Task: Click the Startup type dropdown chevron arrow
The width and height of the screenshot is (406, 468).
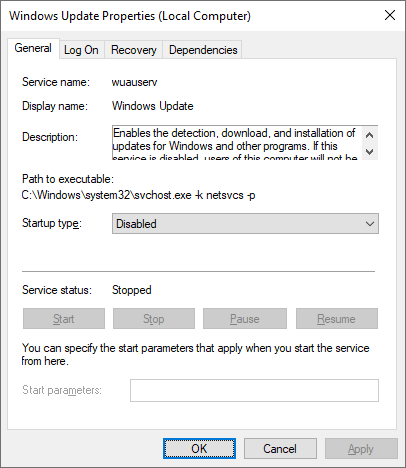Action: click(x=370, y=224)
